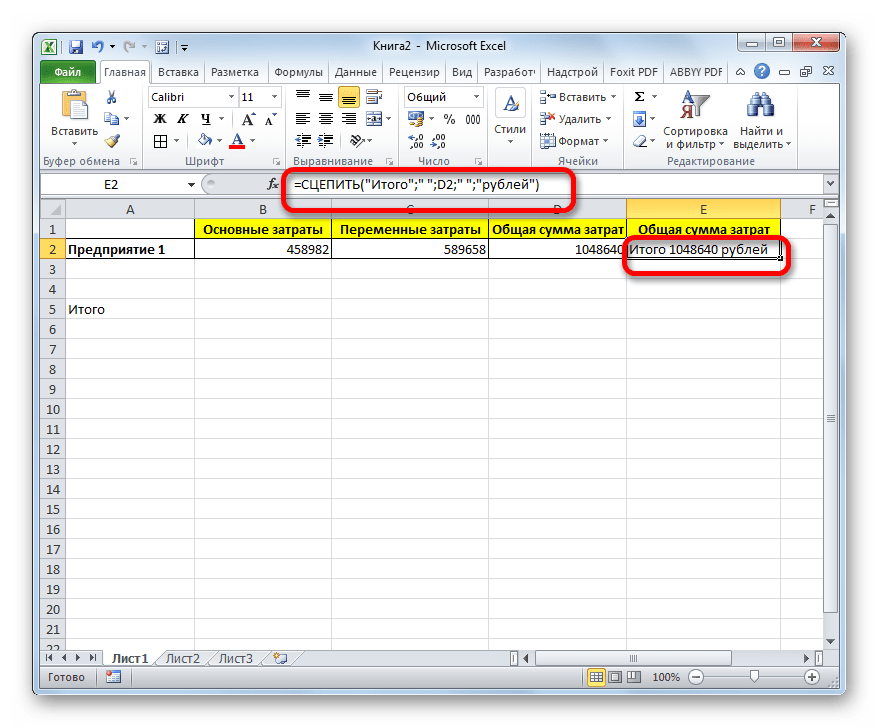
Task: Click the Сортировка и фильтр icon
Action: (693, 105)
